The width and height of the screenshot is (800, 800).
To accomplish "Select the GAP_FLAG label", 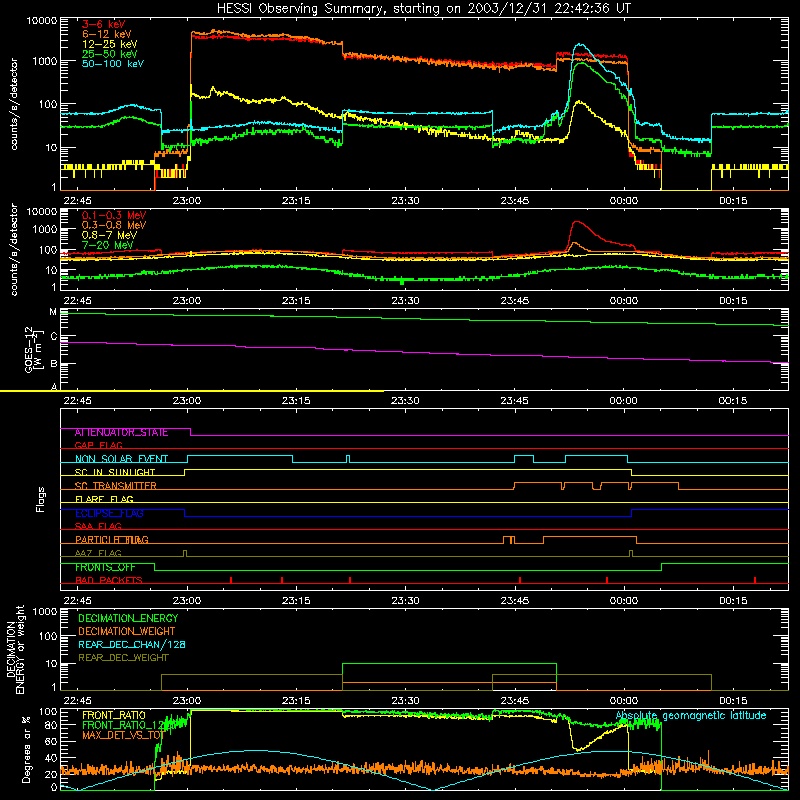I will click(98, 445).
